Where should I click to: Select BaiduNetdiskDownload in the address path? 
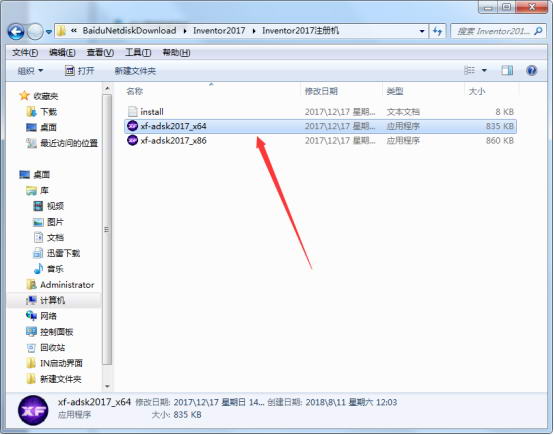point(129,31)
